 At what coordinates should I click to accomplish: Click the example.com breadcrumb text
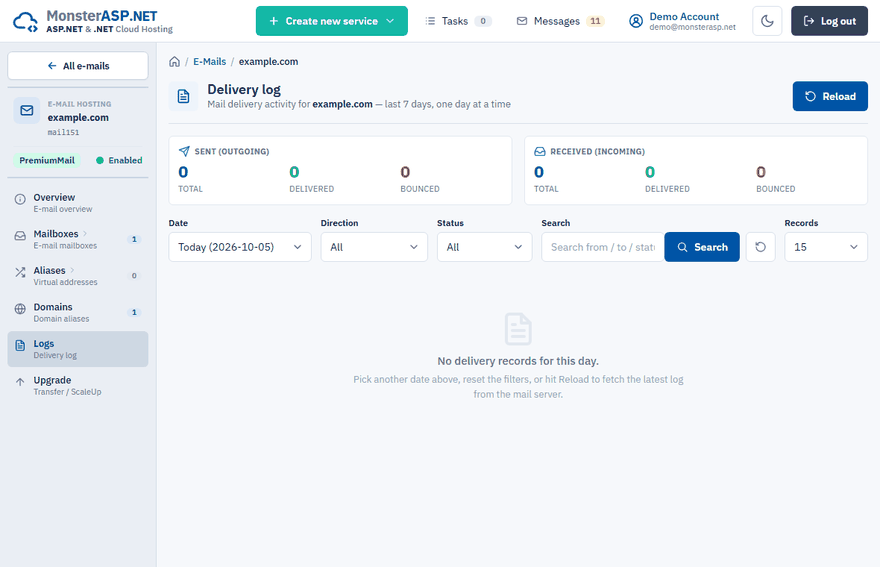click(268, 62)
